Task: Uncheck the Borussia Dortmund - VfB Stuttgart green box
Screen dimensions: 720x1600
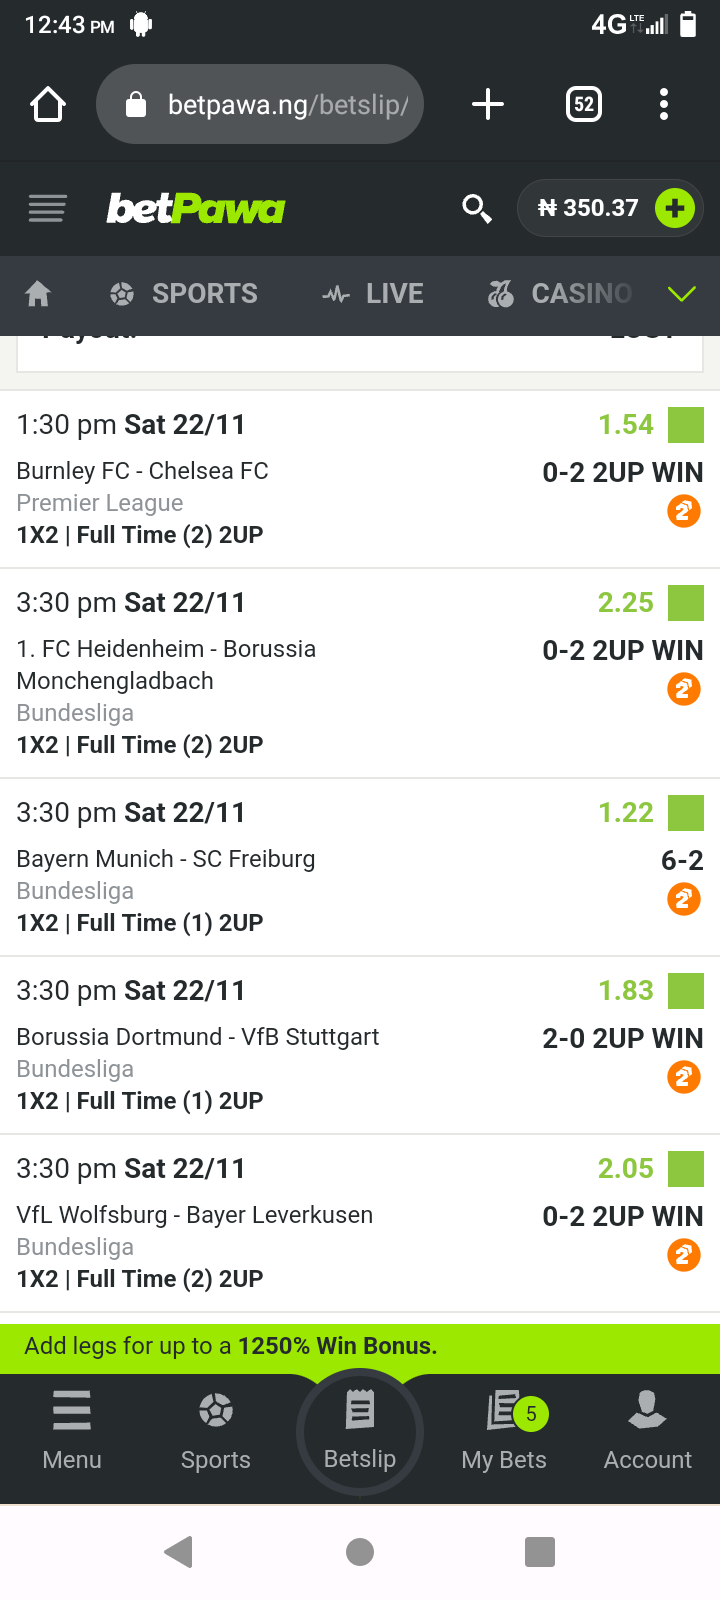Action: tap(686, 991)
